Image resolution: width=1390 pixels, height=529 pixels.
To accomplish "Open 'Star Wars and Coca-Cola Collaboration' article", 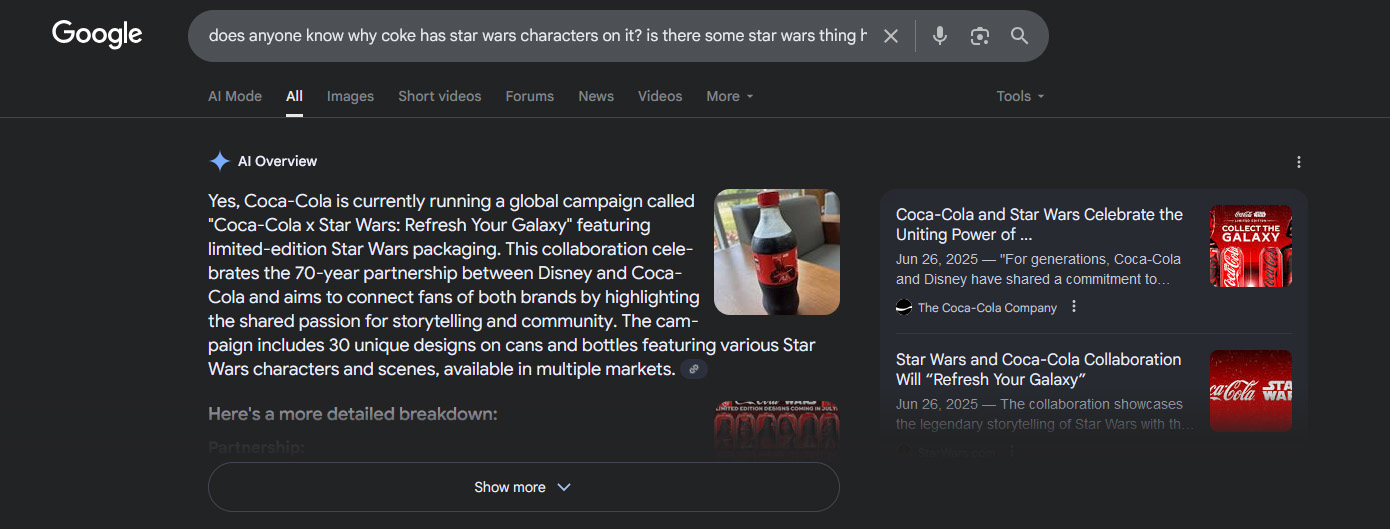I will 1038,369.
